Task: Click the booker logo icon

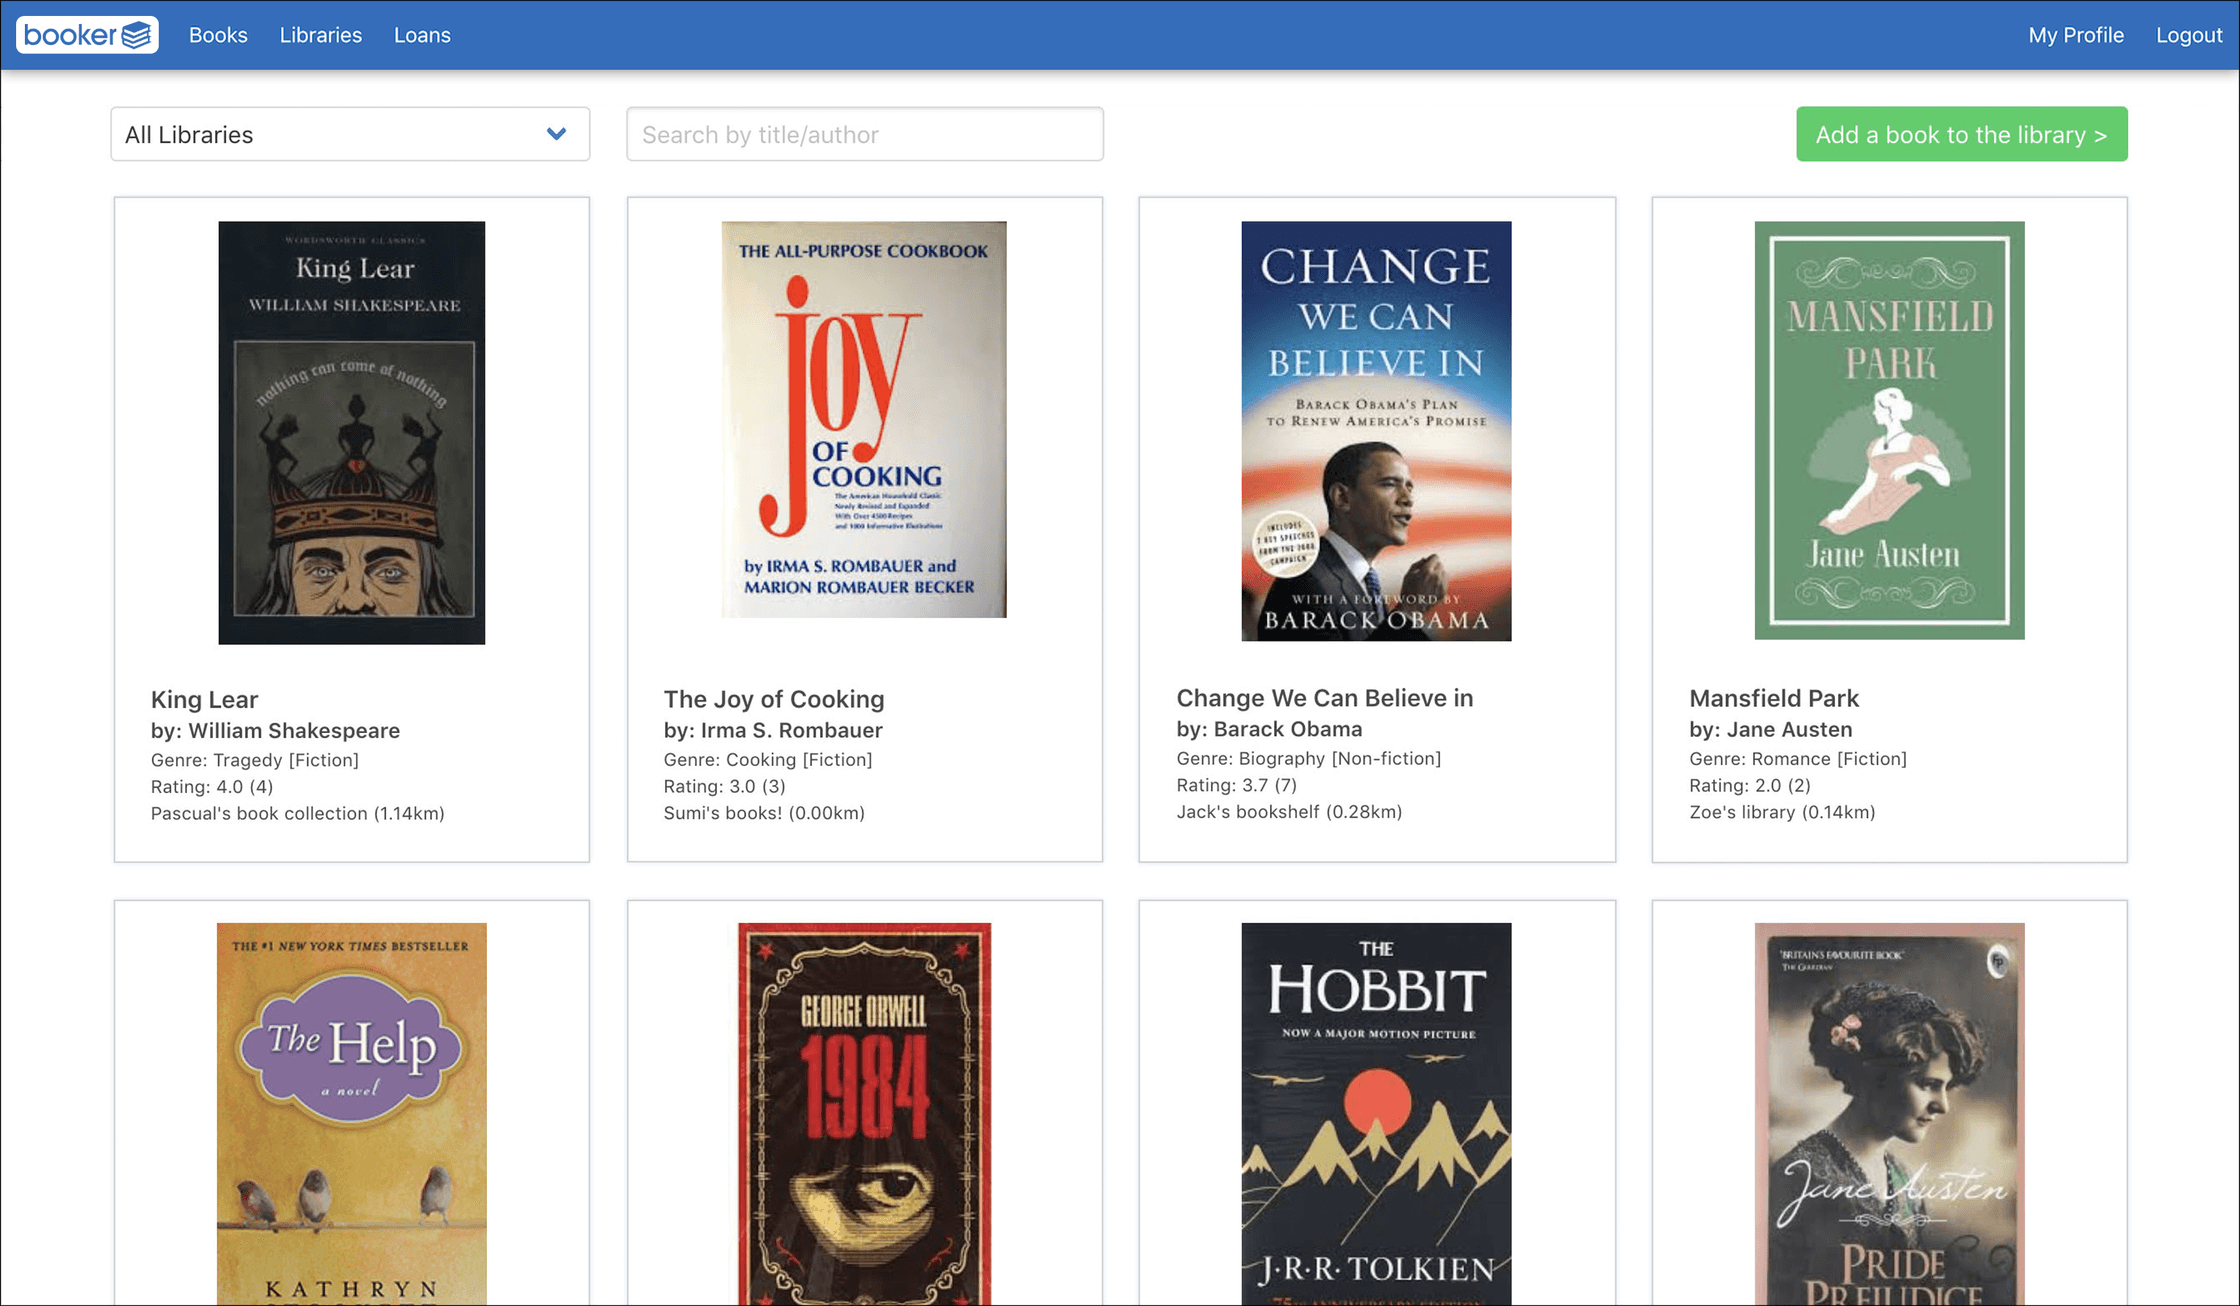Action: [87, 35]
